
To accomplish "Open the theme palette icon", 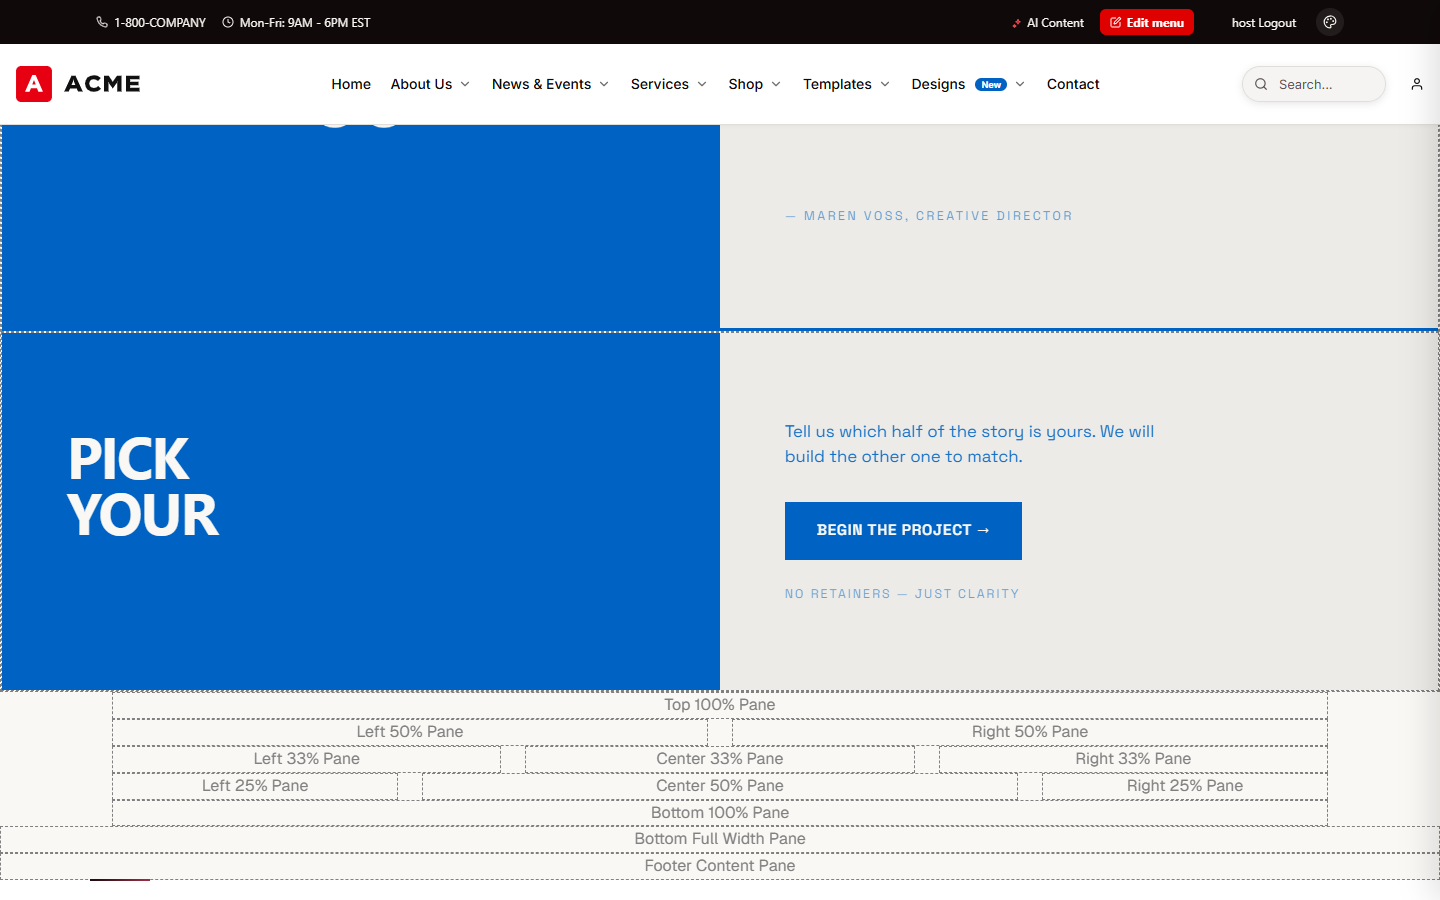I will pyautogui.click(x=1330, y=22).
